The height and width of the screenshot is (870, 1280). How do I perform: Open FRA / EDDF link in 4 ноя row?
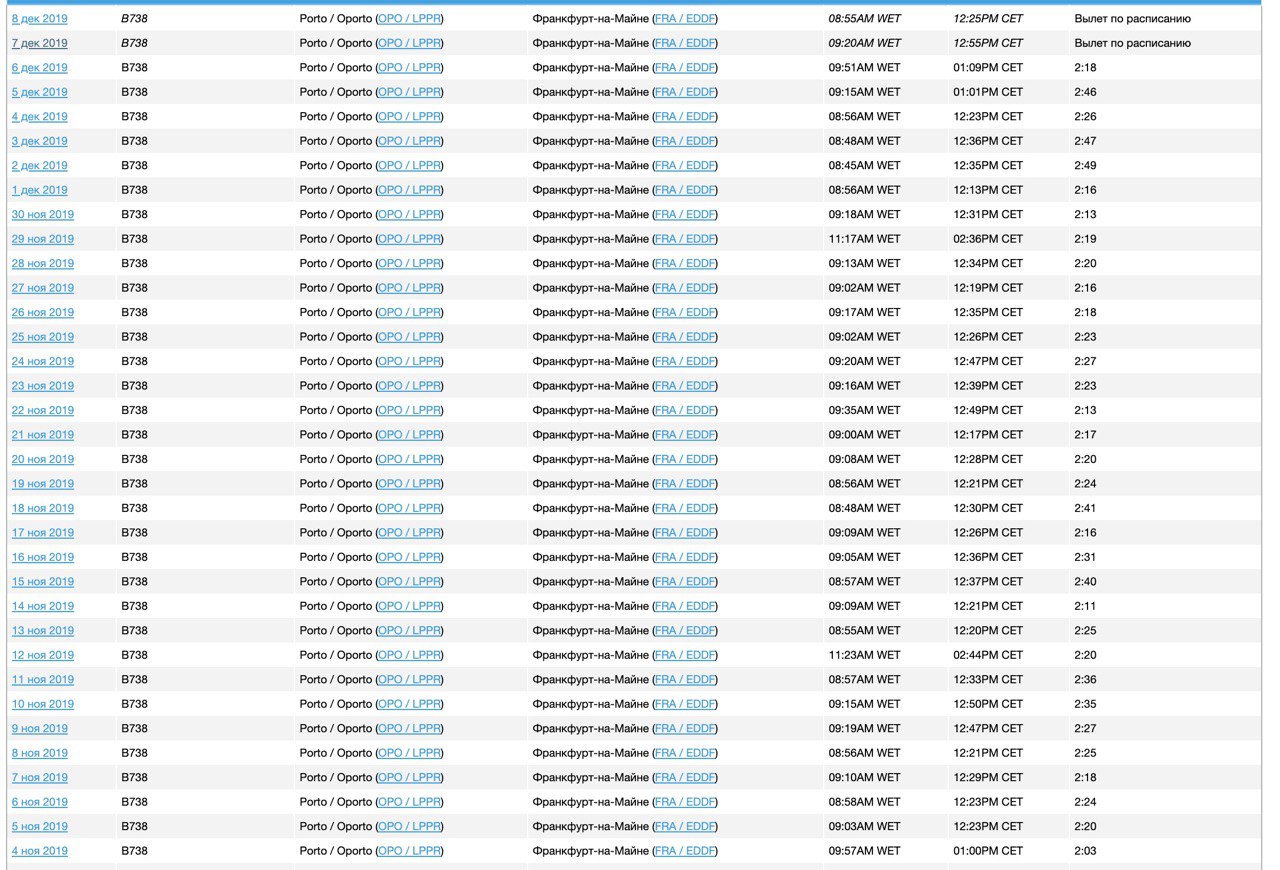click(x=685, y=852)
